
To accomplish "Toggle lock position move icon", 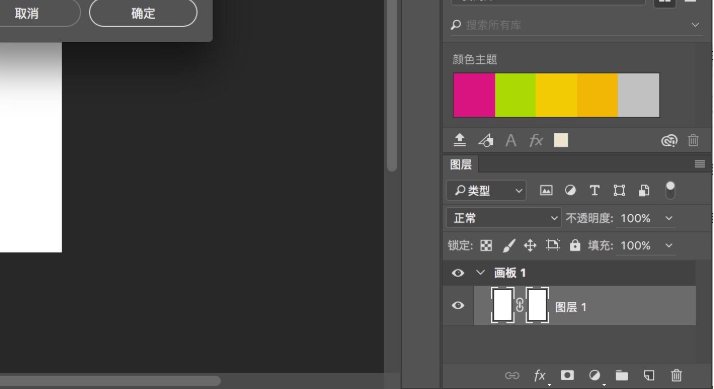I will coord(530,246).
